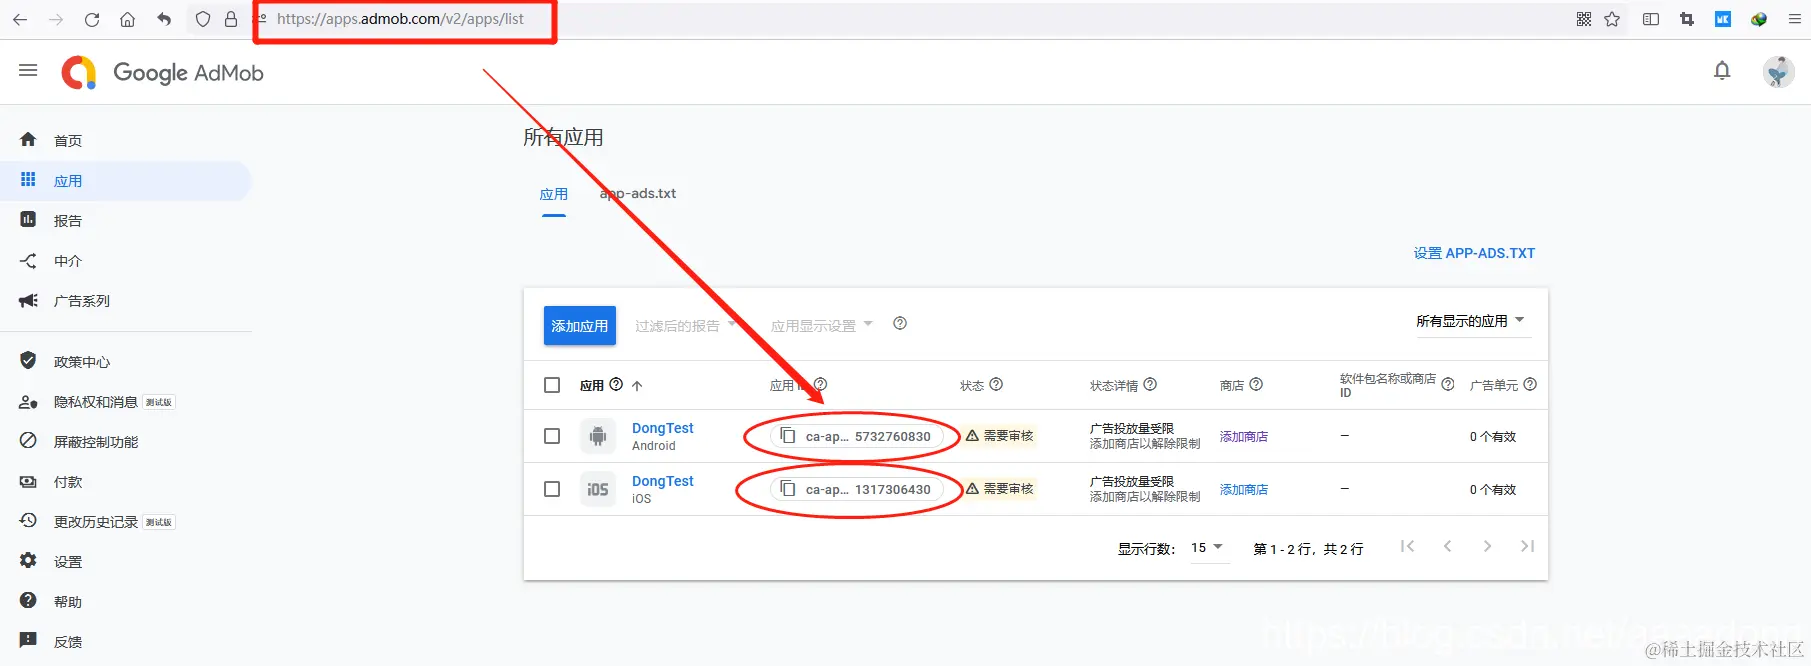Bookmark this page with the star icon
1811x666 pixels.
(x=1612, y=19)
